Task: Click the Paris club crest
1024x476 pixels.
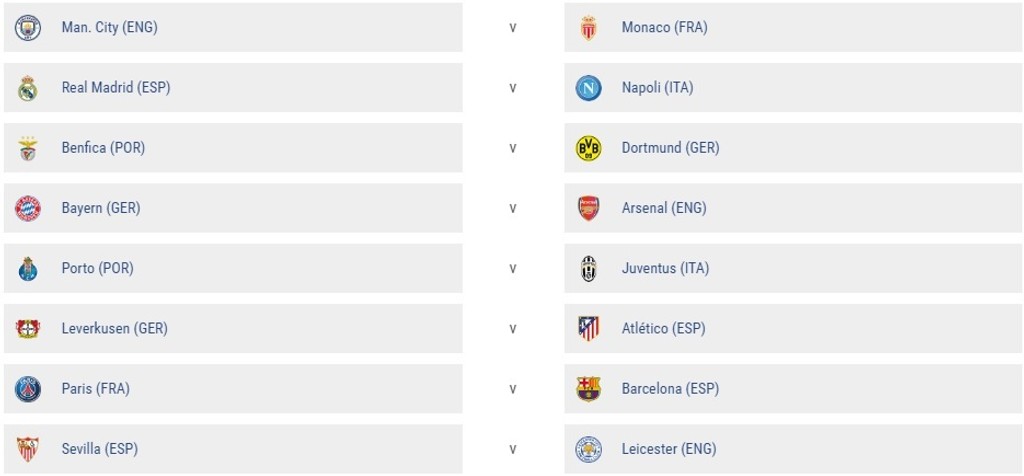Action: pos(28,389)
